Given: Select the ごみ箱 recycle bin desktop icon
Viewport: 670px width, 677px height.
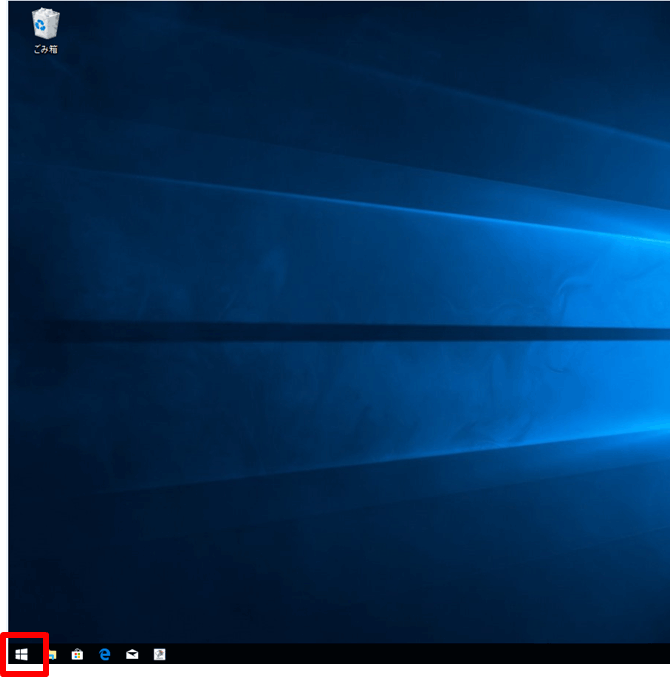Looking at the screenshot, I should click(x=45, y=31).
